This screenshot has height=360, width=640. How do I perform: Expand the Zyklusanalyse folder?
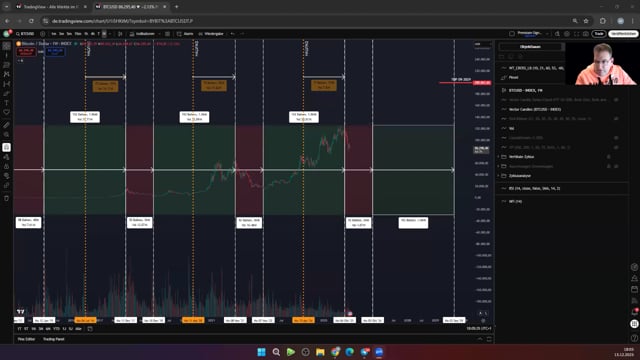pyautogui.click(x=498, y=176)
